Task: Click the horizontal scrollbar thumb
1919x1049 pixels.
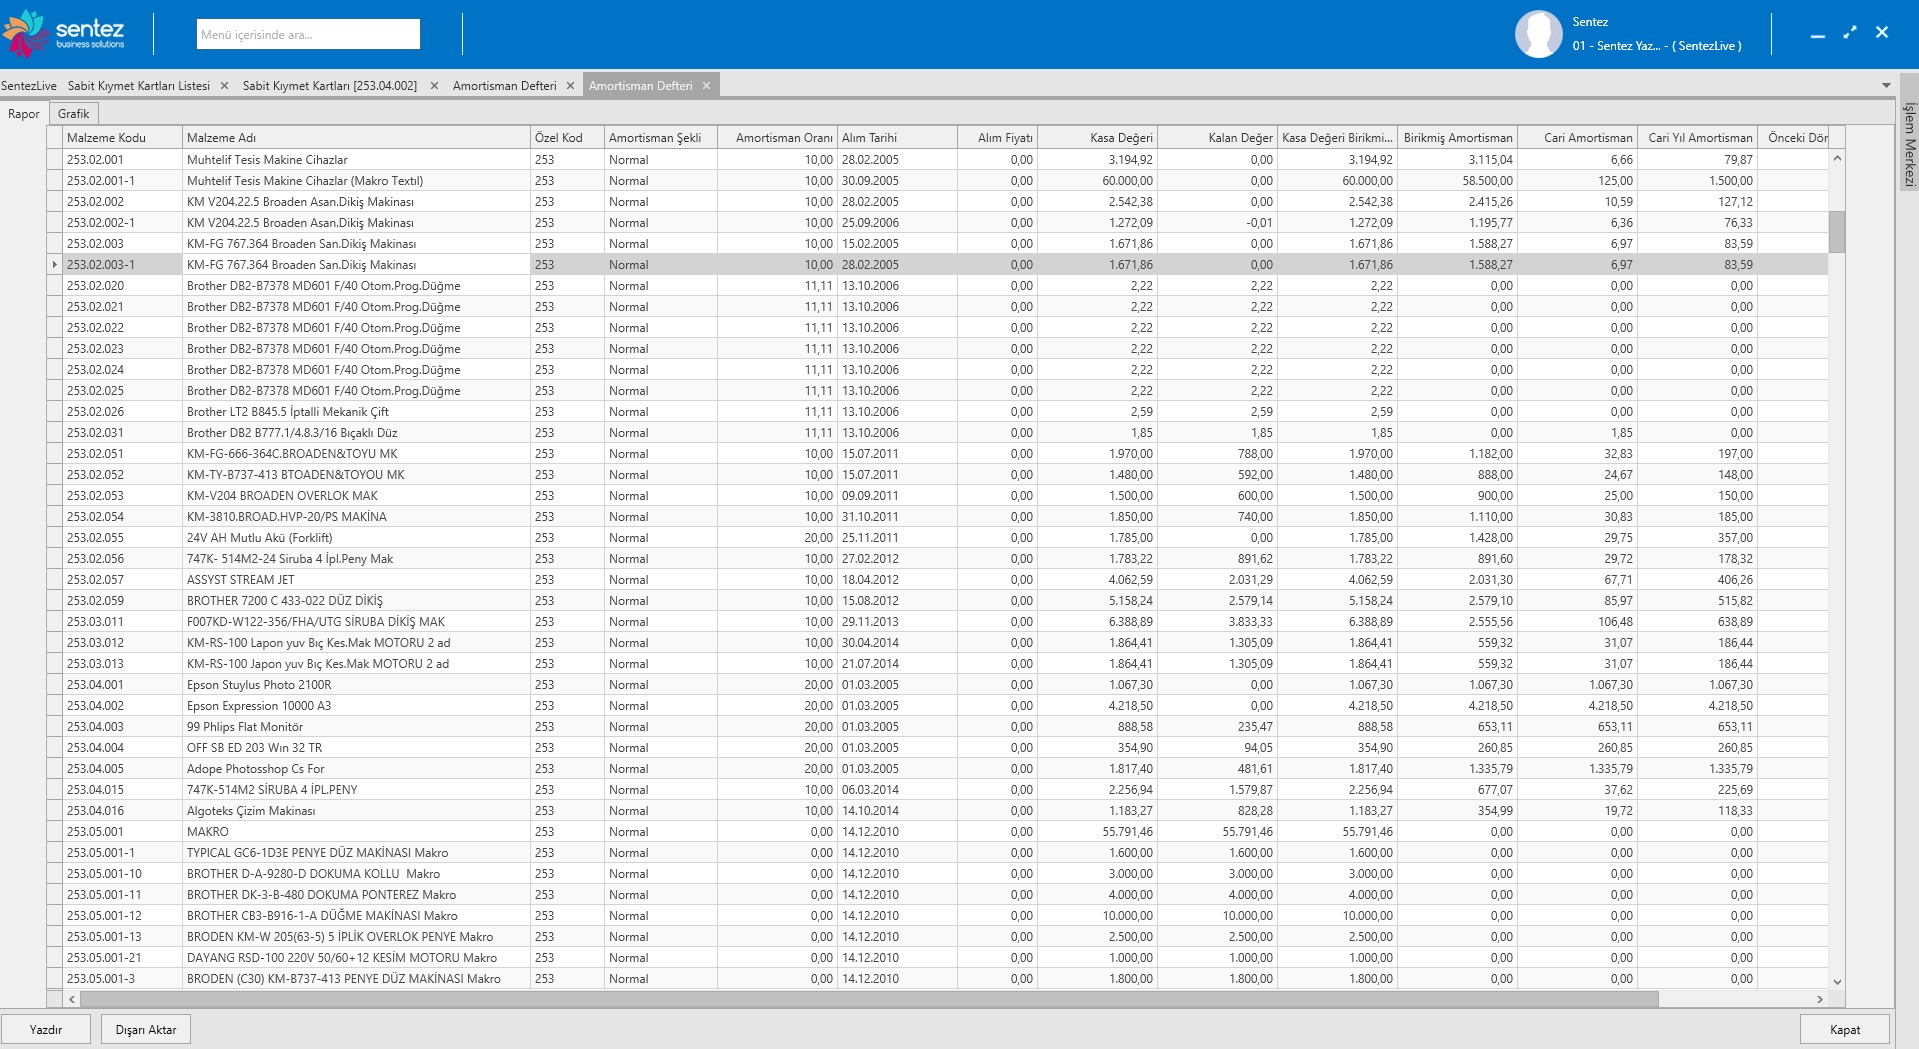Action: [x=869, y=999]
